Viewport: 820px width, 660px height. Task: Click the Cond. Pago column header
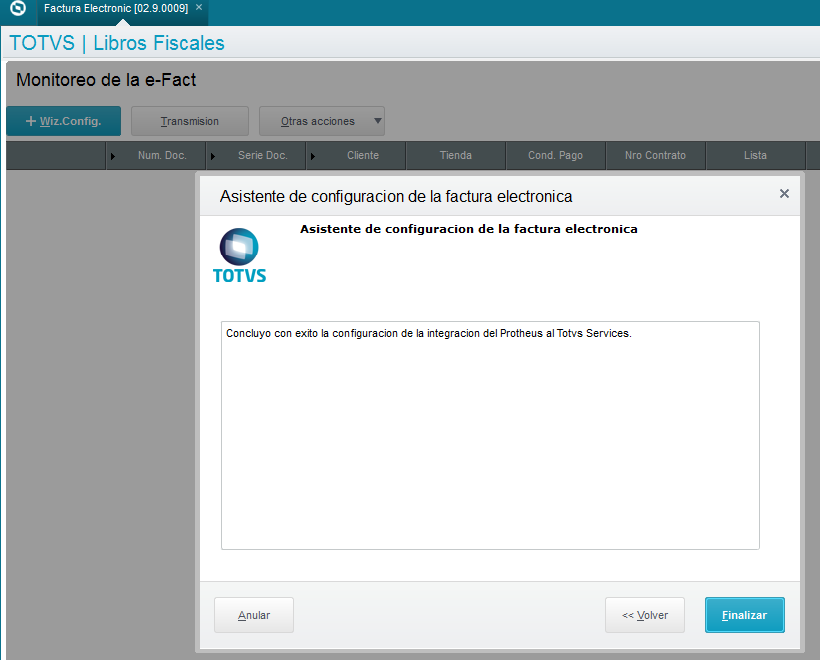coord(555,155)
